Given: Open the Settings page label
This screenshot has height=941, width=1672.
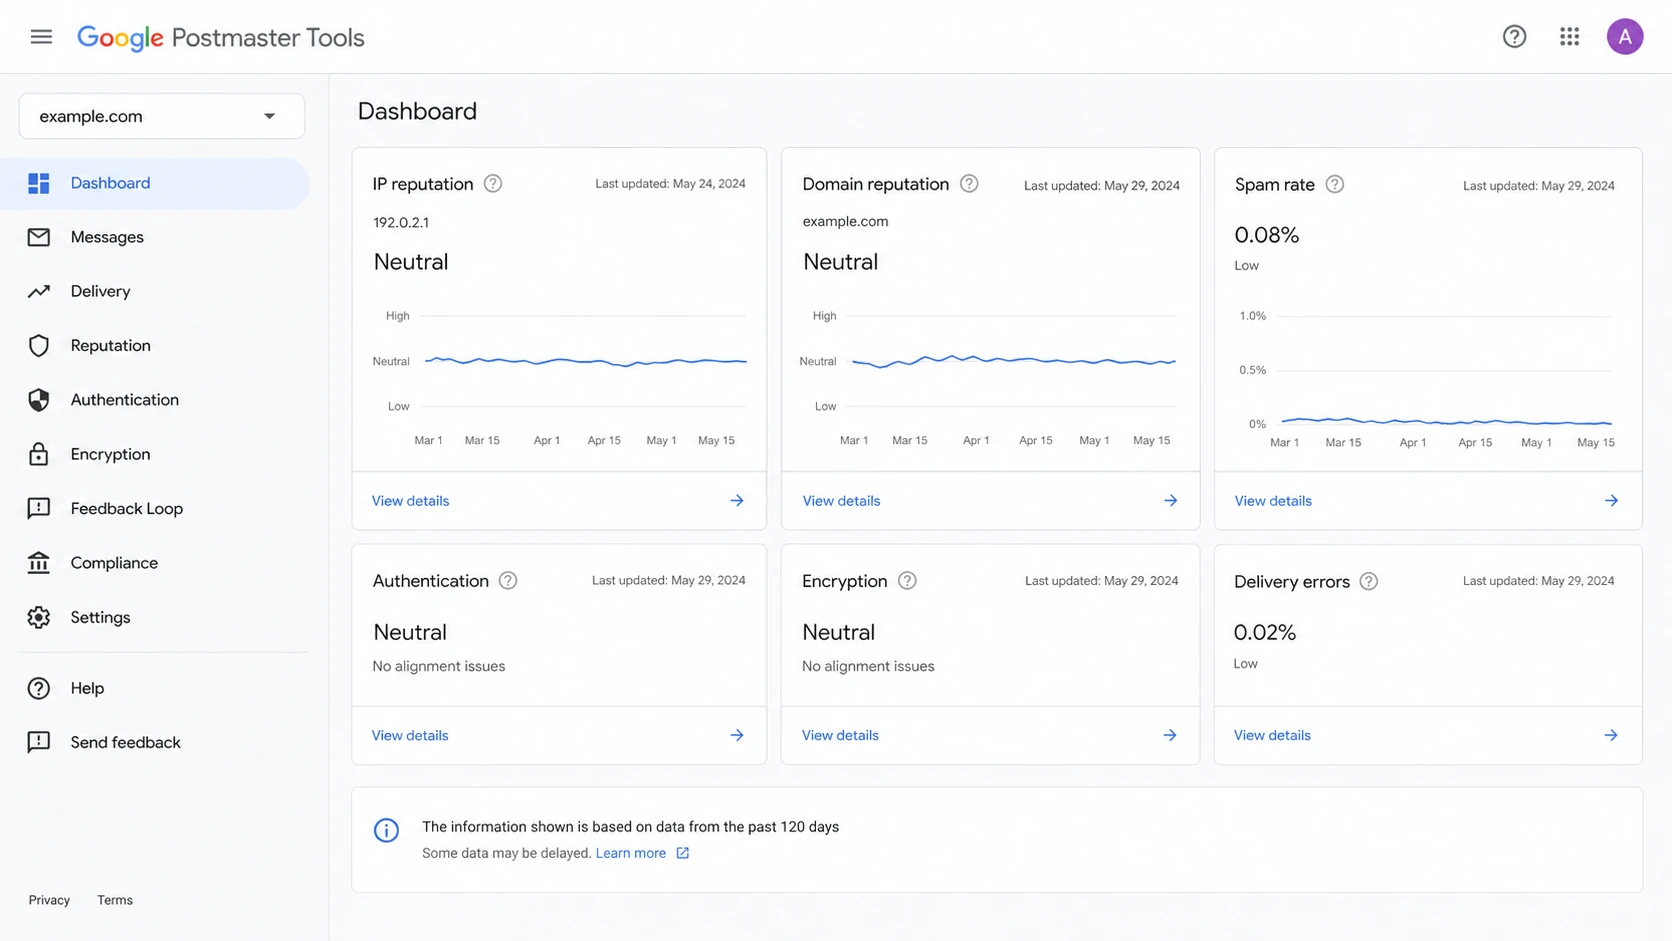Looking at the screenshot, I should click(x=101, y=617).
